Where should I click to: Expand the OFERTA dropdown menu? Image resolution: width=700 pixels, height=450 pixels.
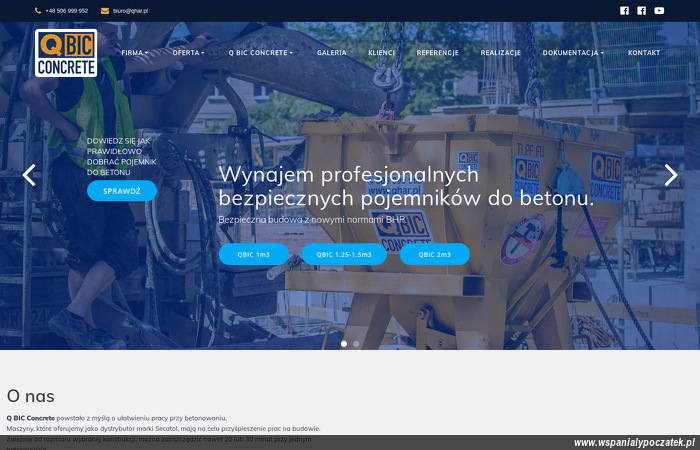(x=188, y=53)
